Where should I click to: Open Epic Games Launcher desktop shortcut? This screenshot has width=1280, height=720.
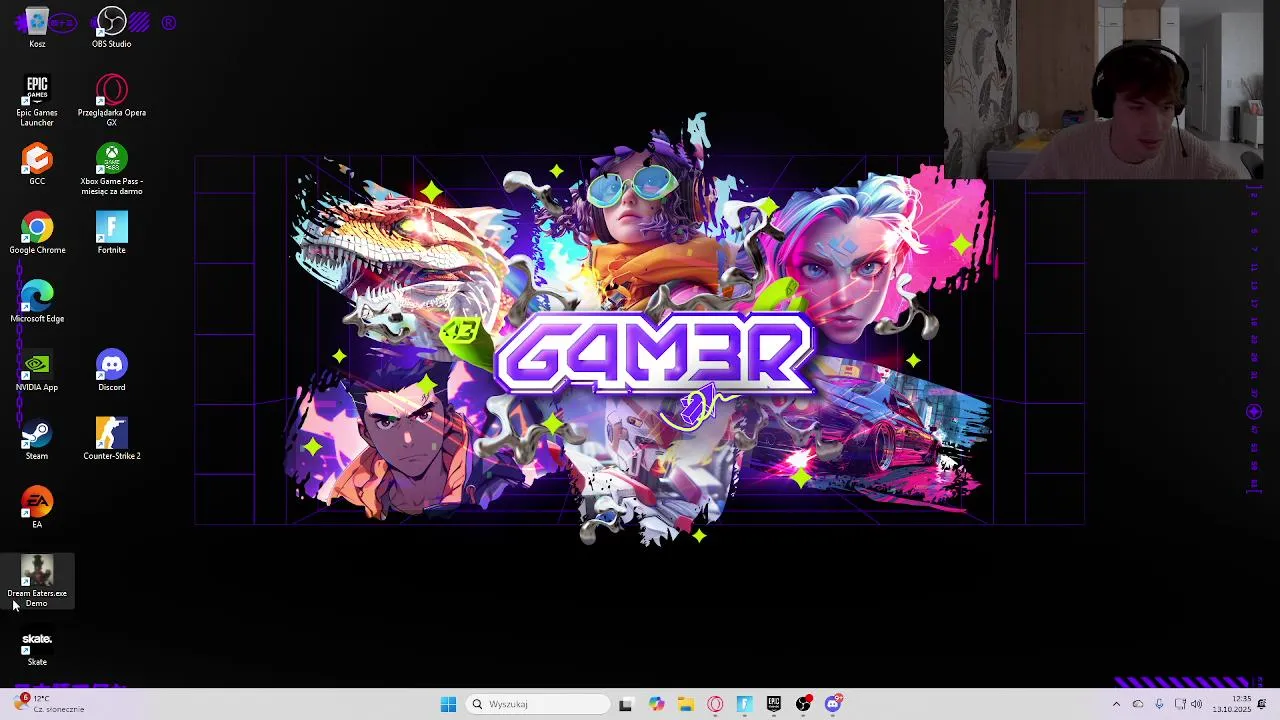pos(37,101)
